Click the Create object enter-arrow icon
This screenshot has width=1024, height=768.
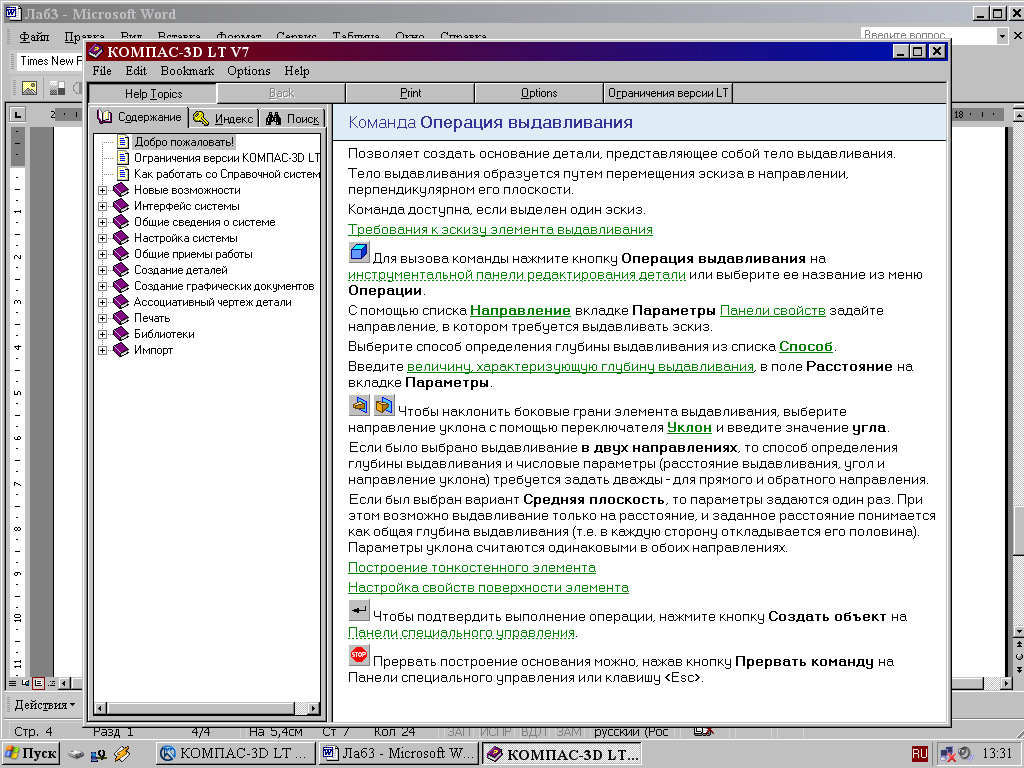click(359, 610)
